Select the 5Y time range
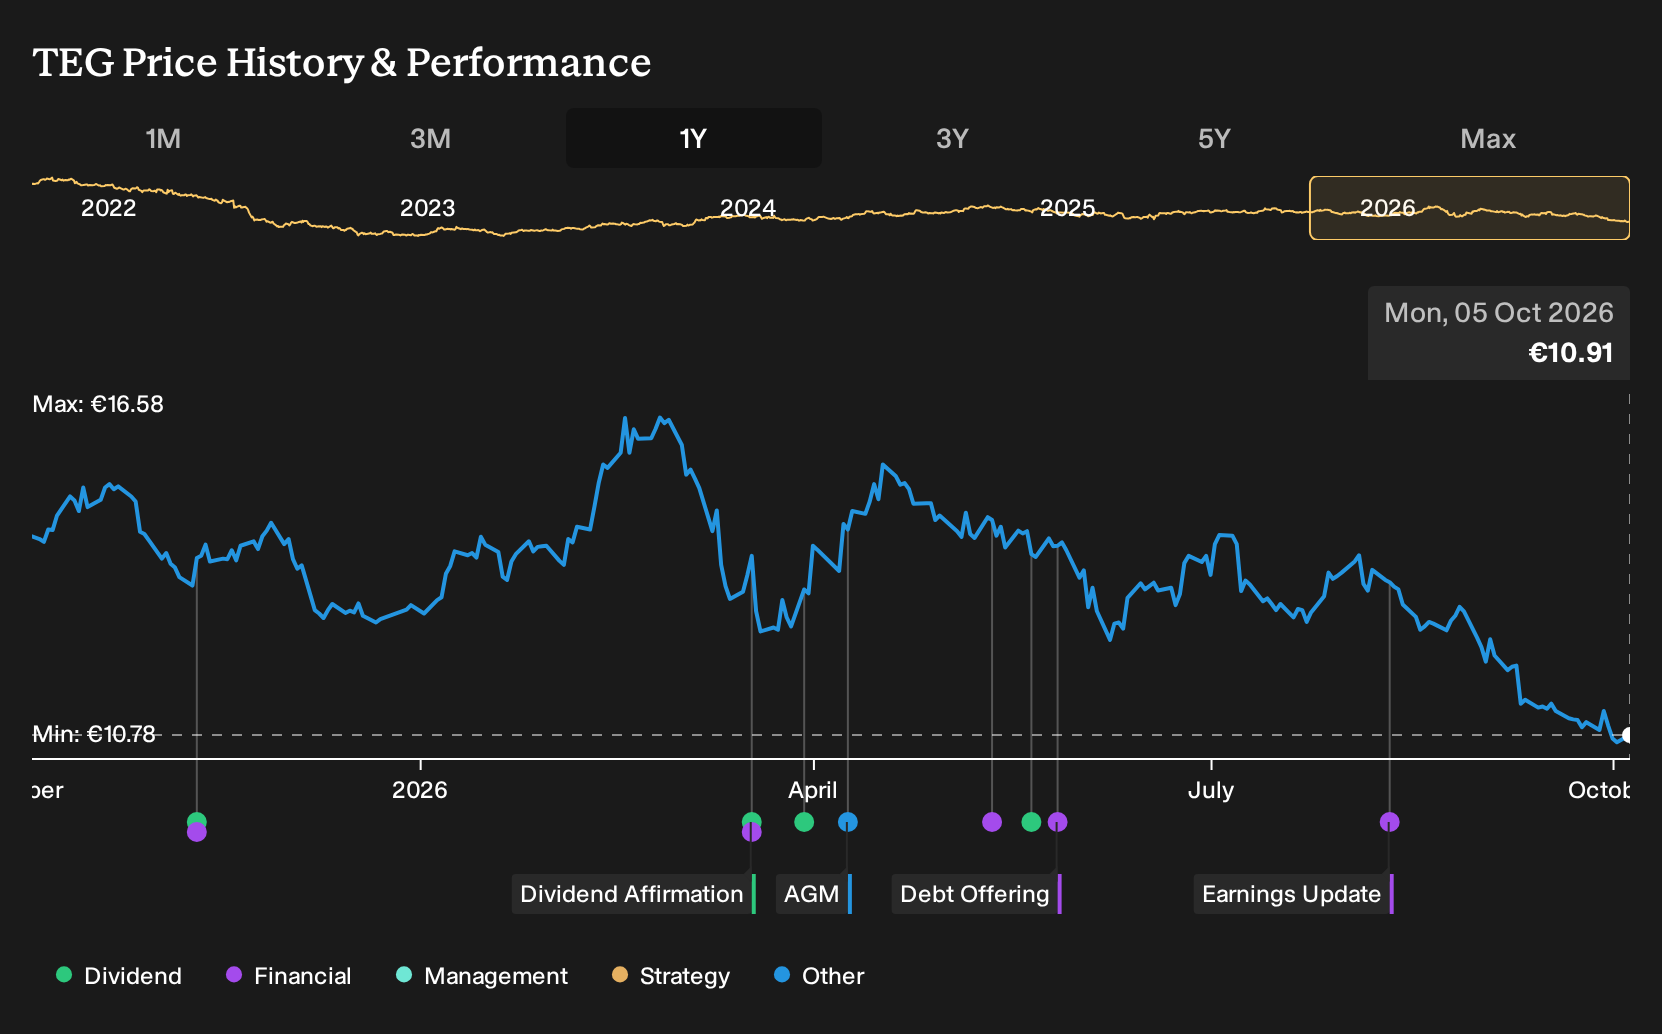The image size is (1662, 1034). pos(1214,138)
